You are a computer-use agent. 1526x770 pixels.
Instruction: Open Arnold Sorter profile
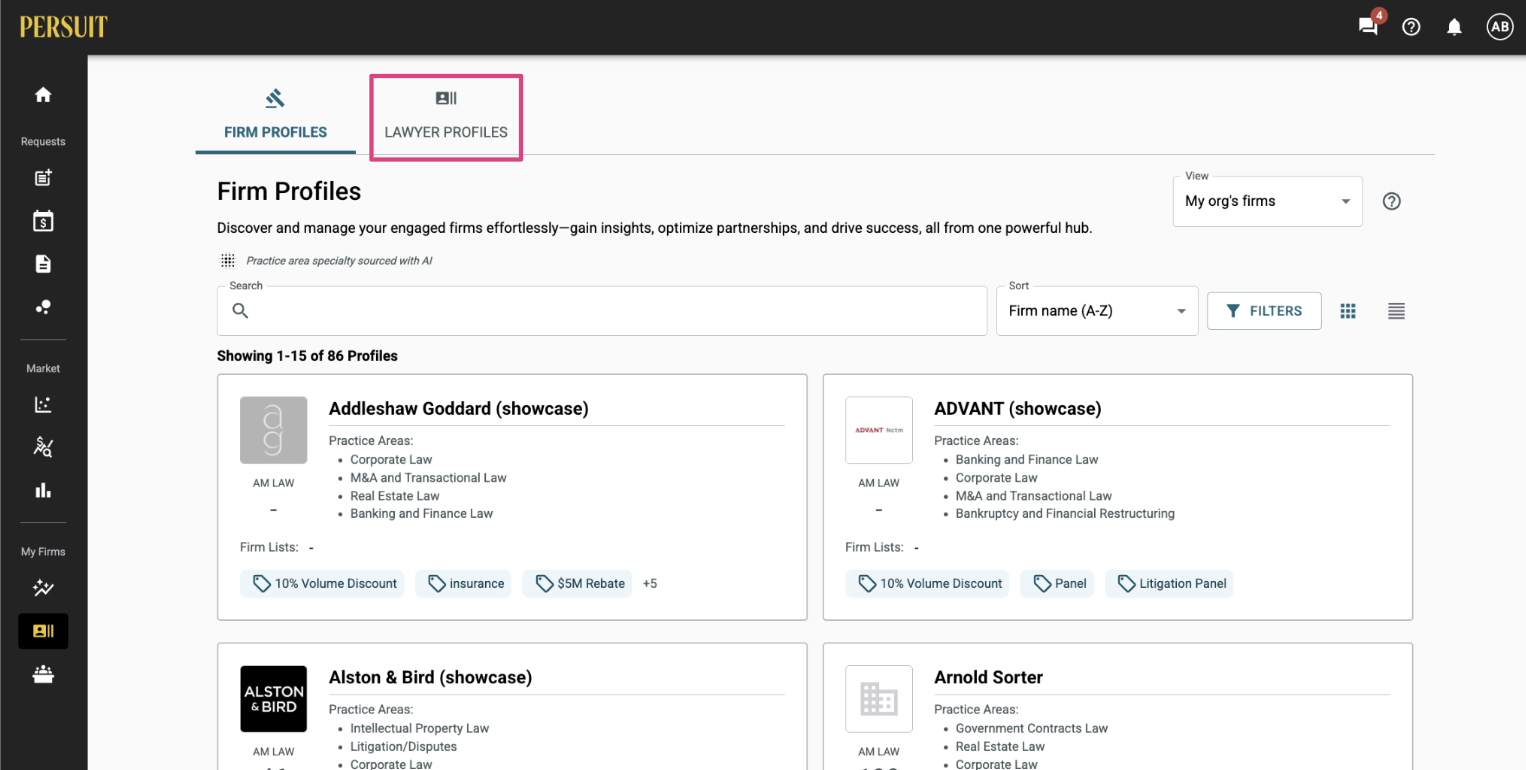click(988, 678)
